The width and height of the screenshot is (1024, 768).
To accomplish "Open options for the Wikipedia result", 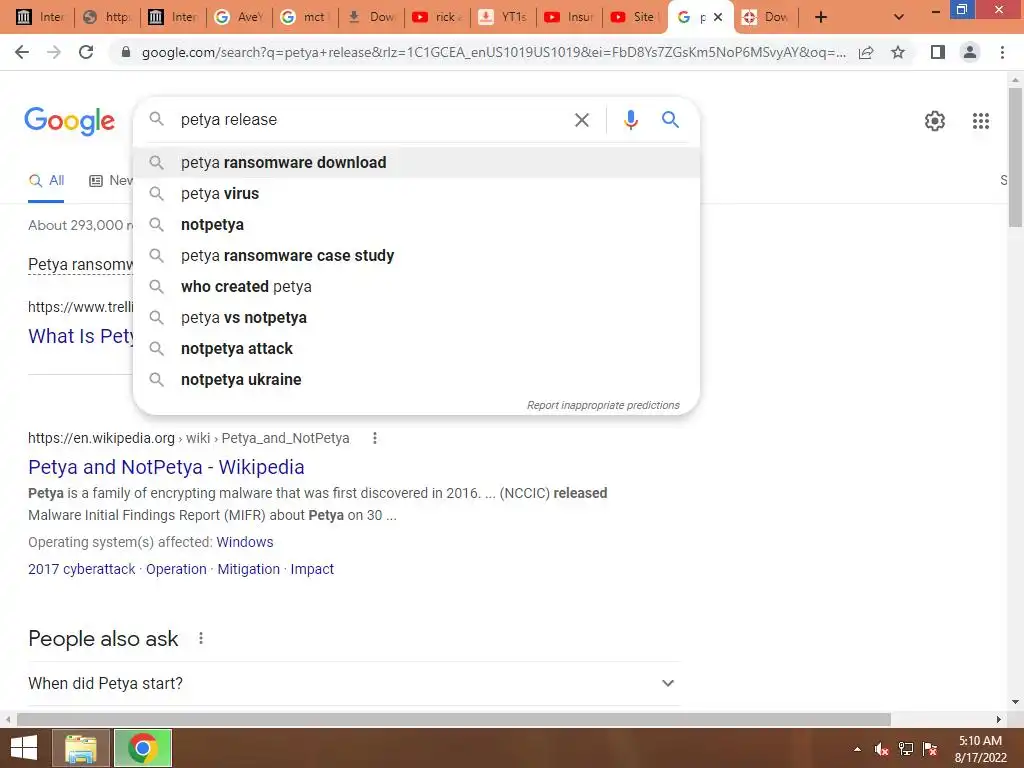I will [374, 438].
